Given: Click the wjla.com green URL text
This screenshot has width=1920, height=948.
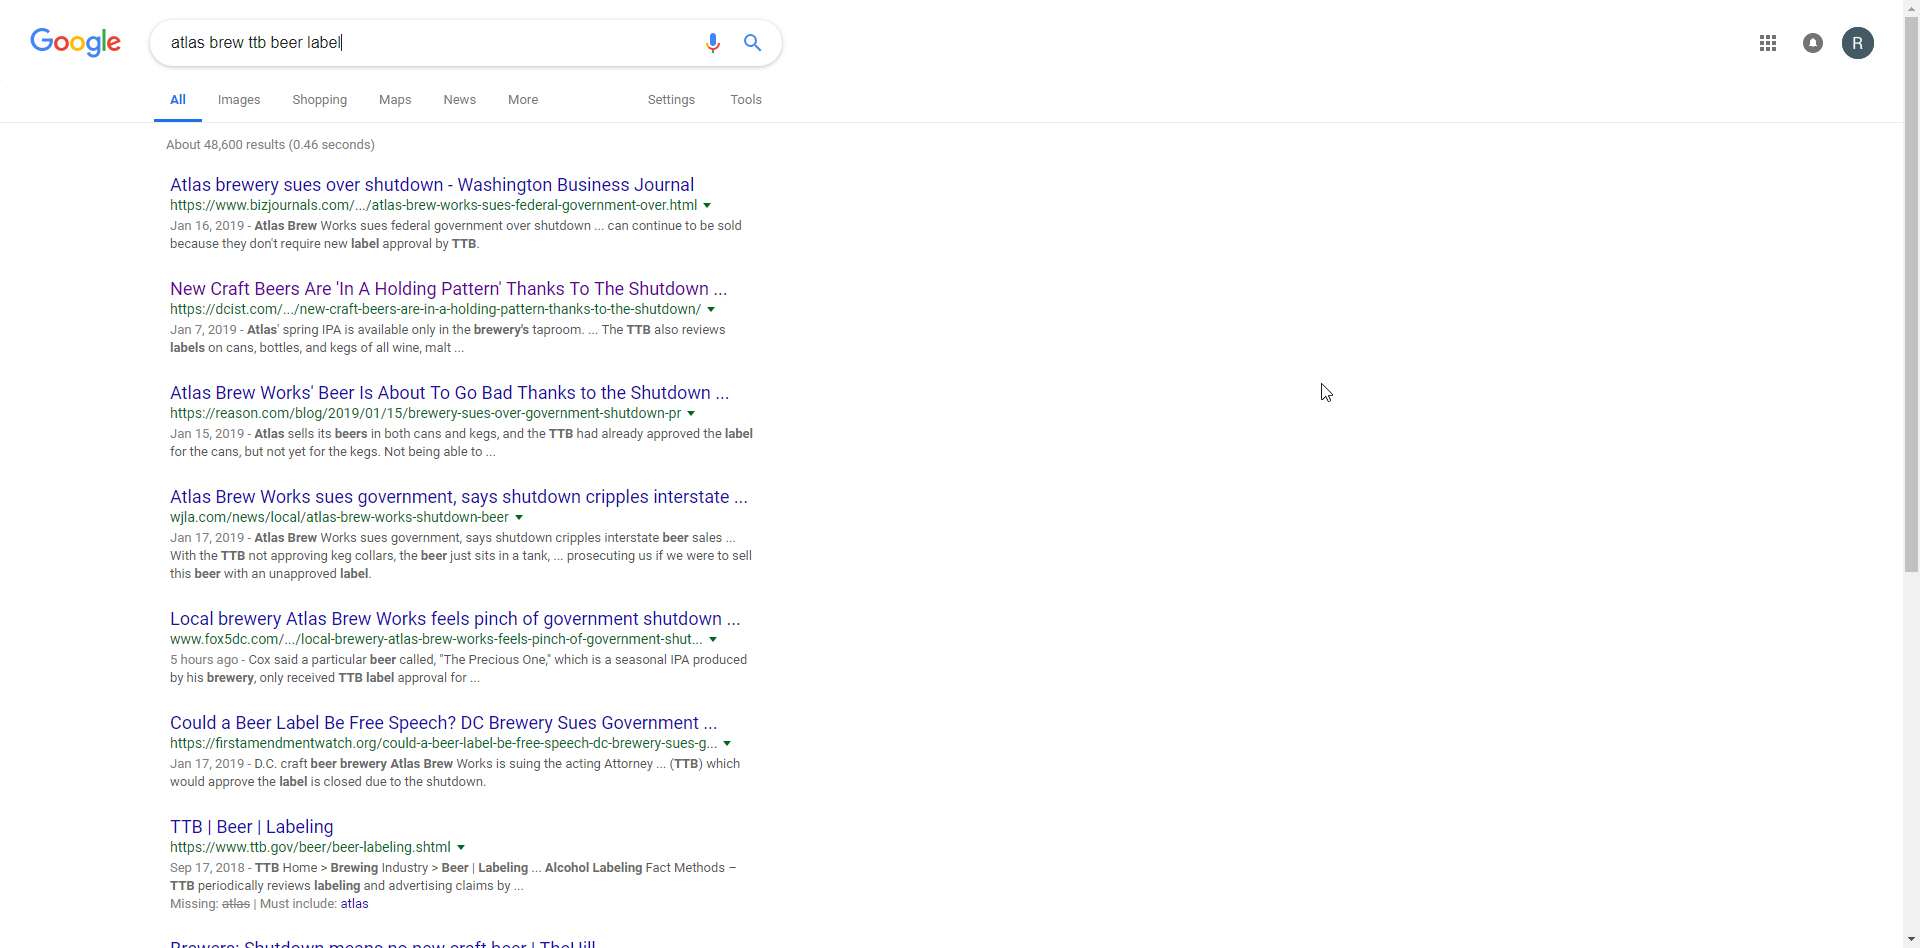Looking at the screenshot, I should [x=339, y=518].
